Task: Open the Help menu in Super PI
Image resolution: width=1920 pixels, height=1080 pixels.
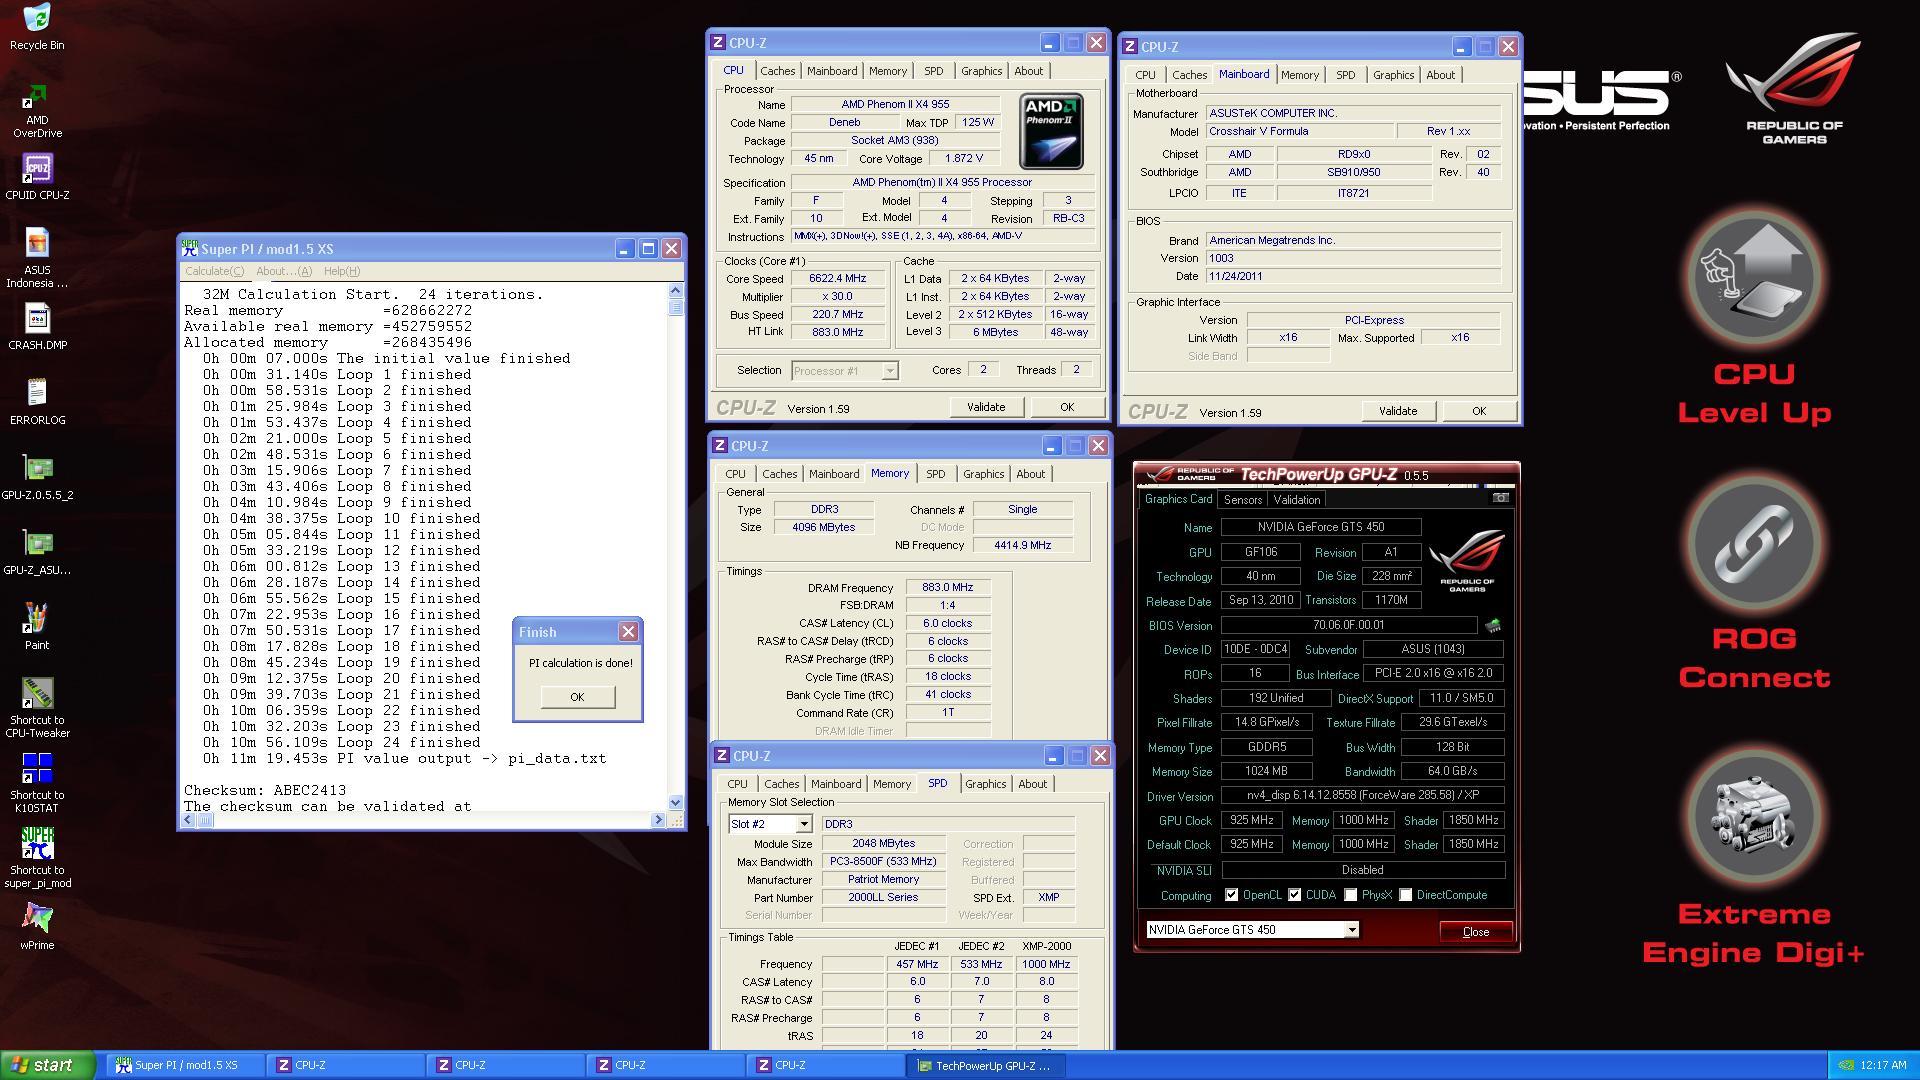Action: coord(342,271)
